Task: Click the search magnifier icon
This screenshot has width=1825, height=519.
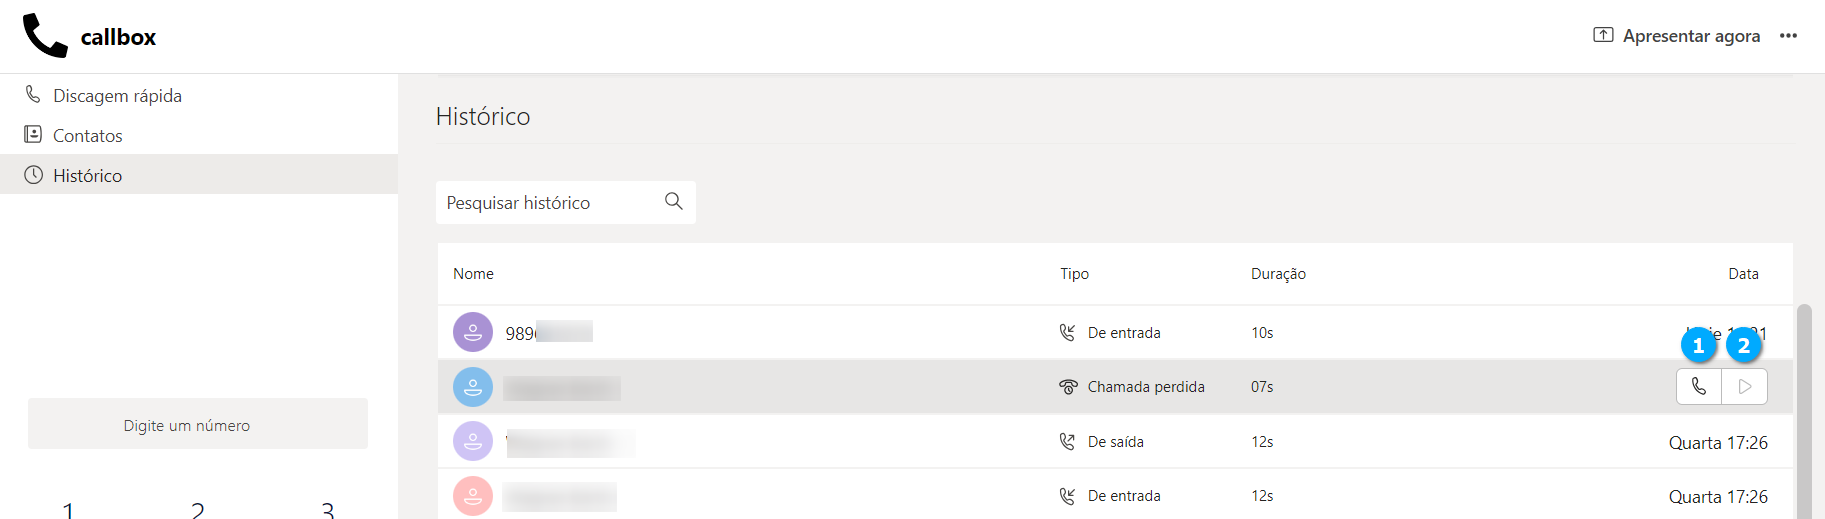Action: pos(674,201)
